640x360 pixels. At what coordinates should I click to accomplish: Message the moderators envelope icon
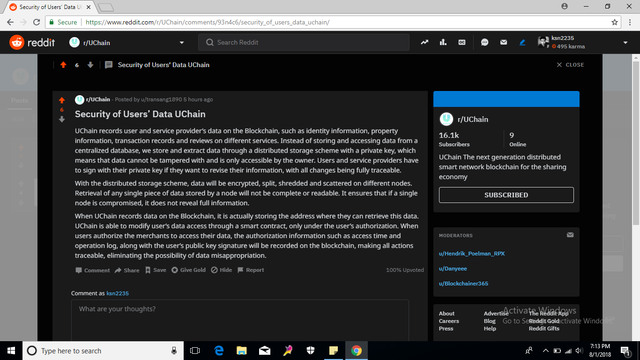[x=570, y=235]
